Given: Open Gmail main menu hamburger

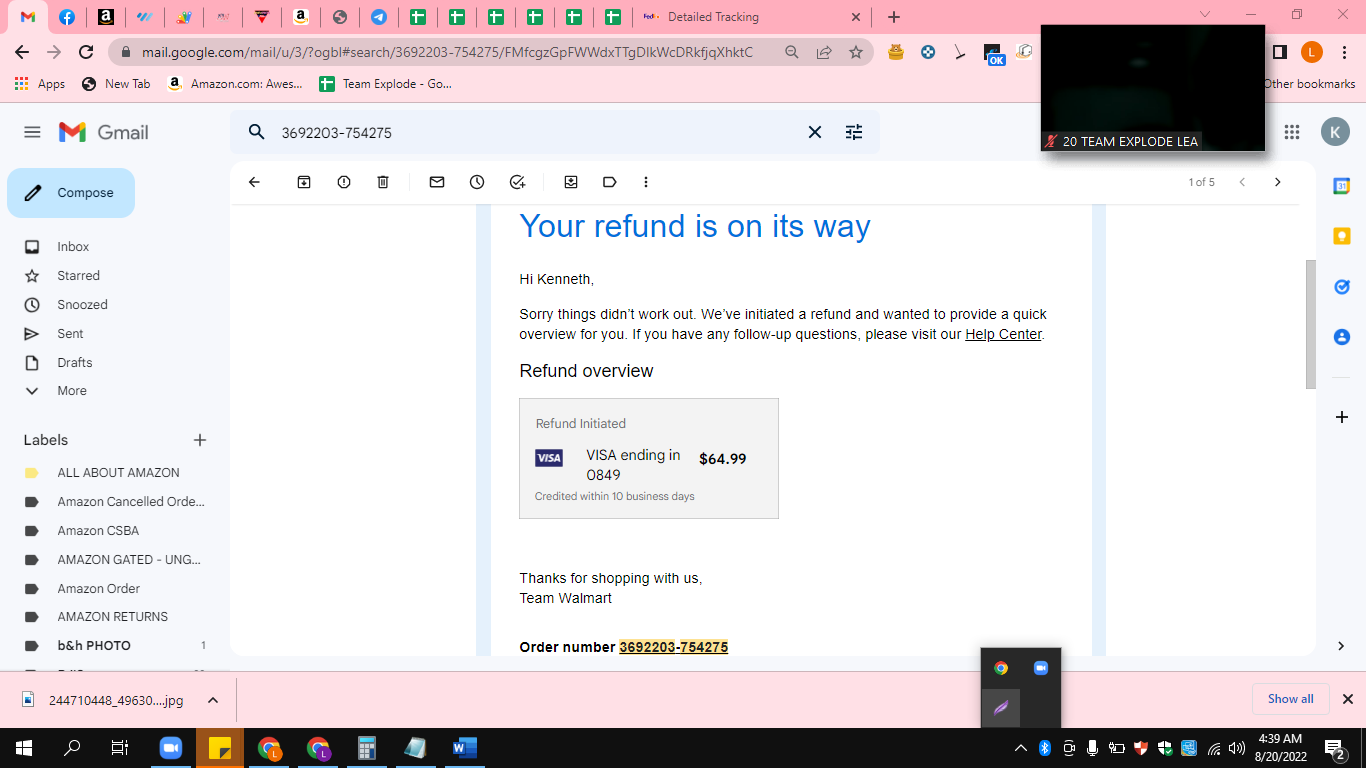Looking at the screenshot, I should coord(32,132).
